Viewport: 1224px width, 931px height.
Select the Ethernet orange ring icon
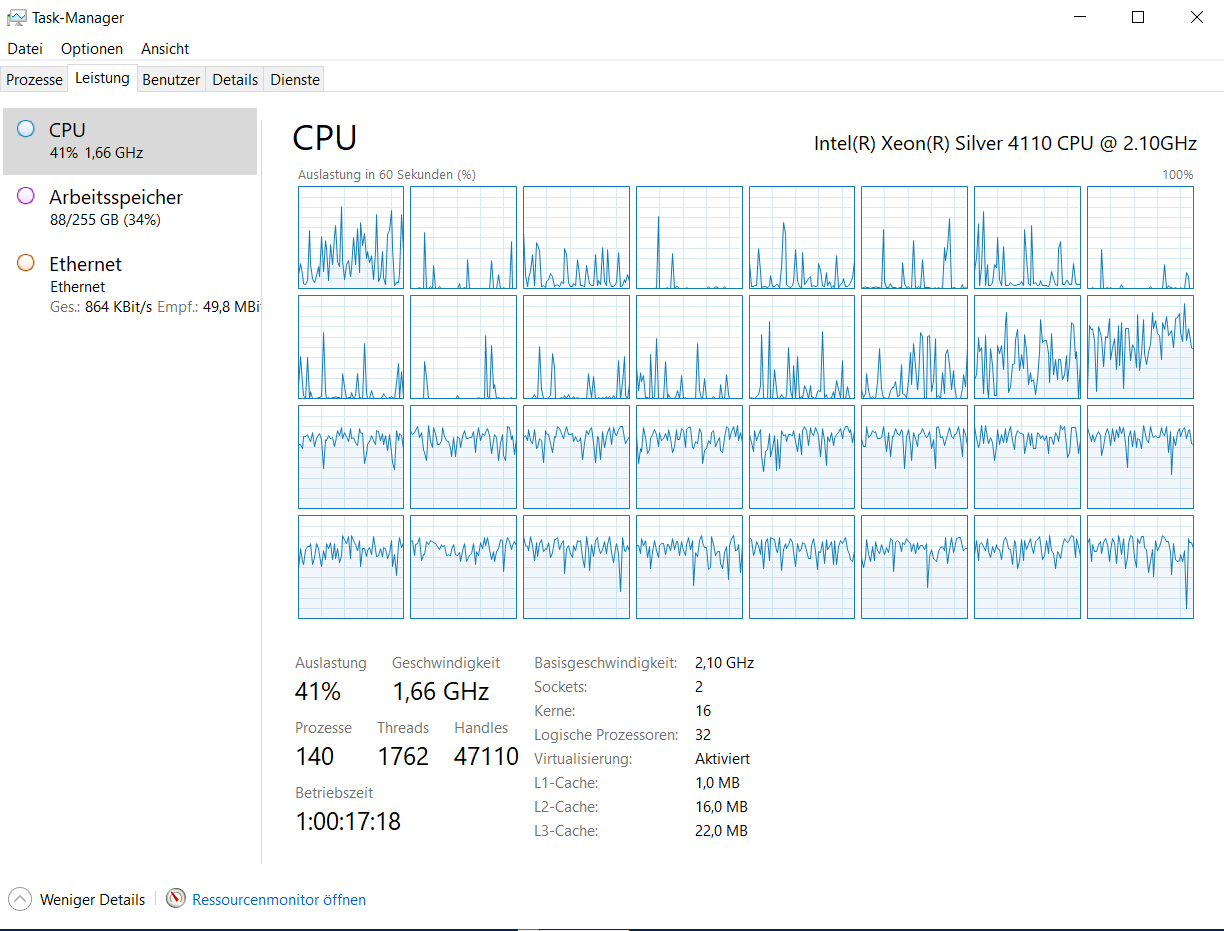[26, 263]
